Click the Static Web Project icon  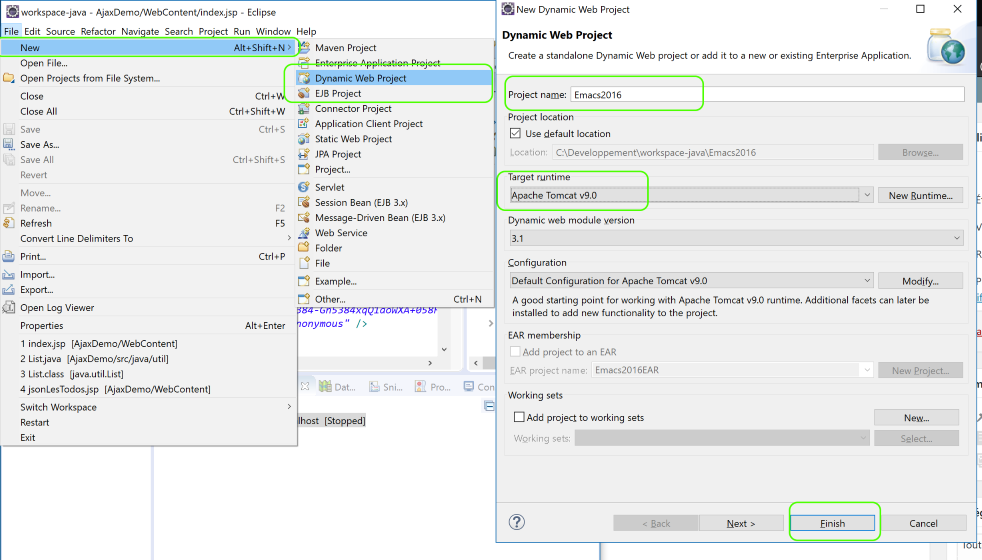coord(304,139)
